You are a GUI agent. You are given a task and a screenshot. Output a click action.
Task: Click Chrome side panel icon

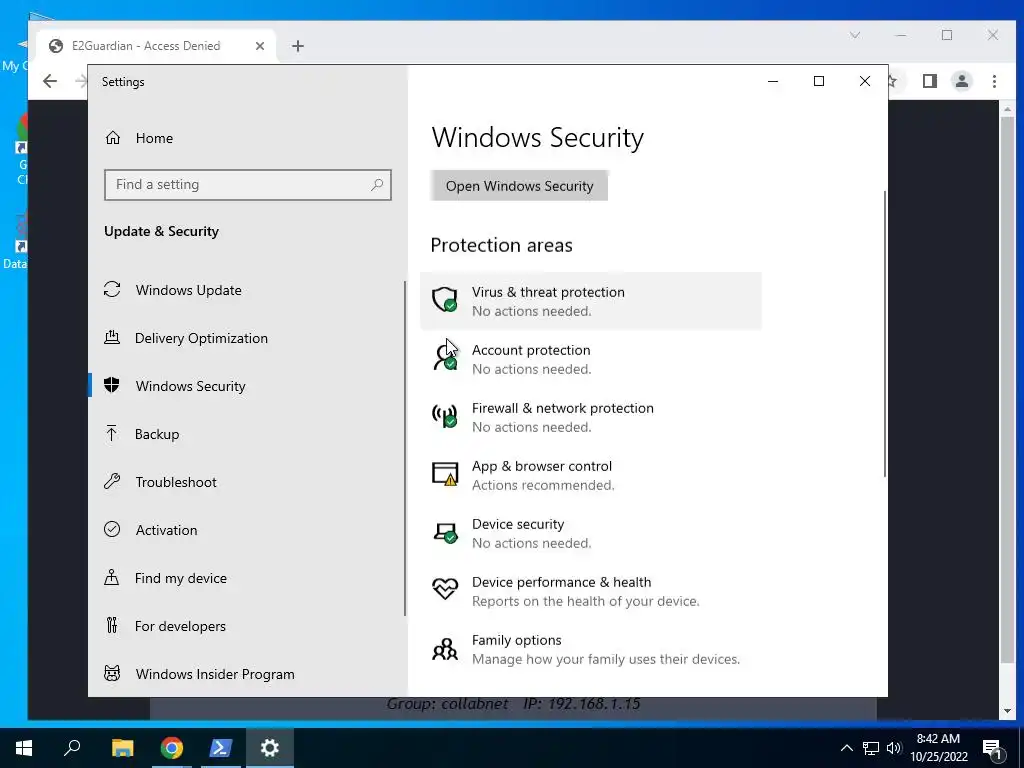pyautogui.click(x=929, y=81)
